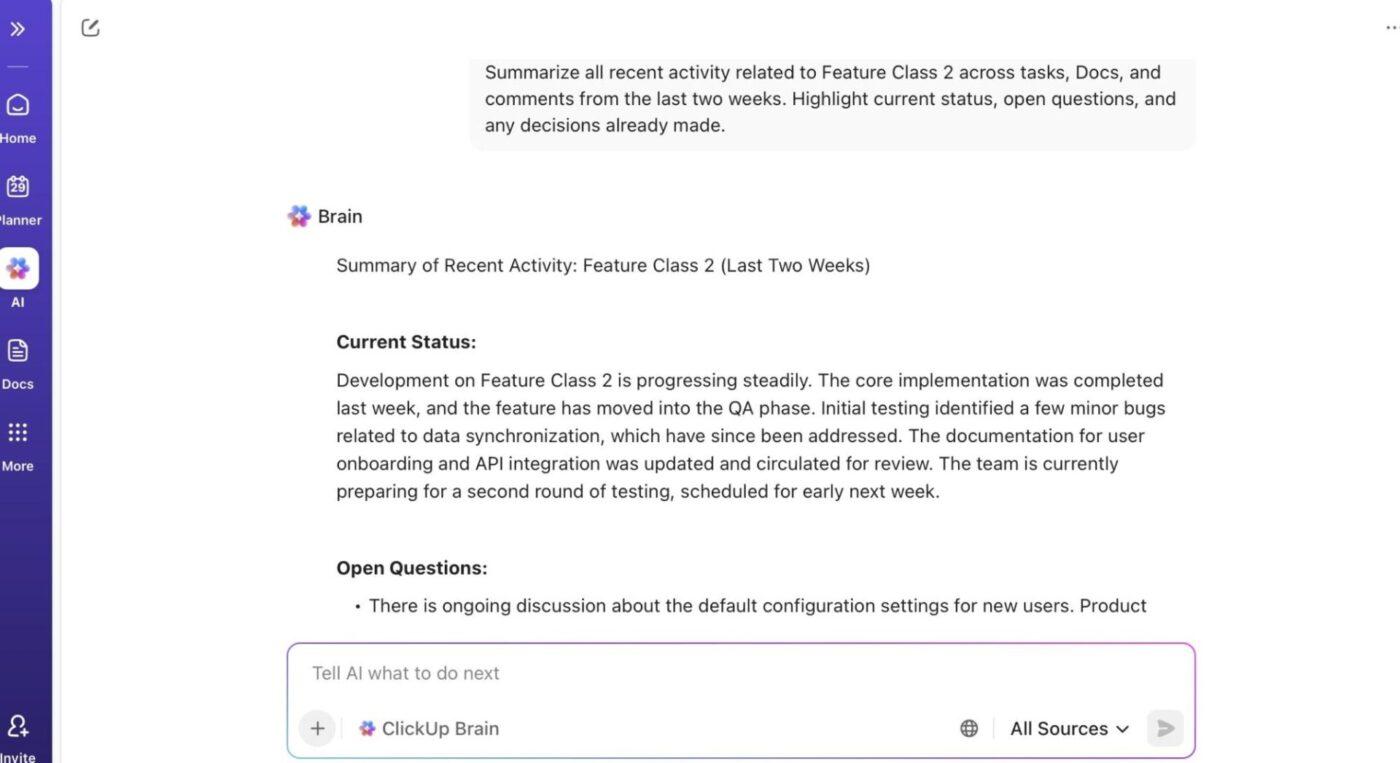The image size is (1400, 763).
Task: Focus the 'Tell AI what to do next' field
Action: (740, 673)
